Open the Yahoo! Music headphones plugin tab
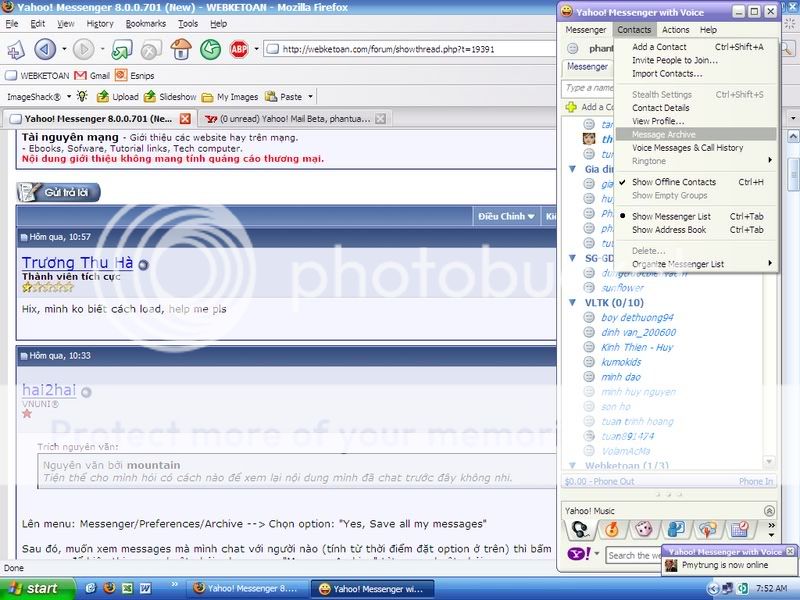Image resolution: width=800 pixels, height=600 pixels. tap(579, 529)
